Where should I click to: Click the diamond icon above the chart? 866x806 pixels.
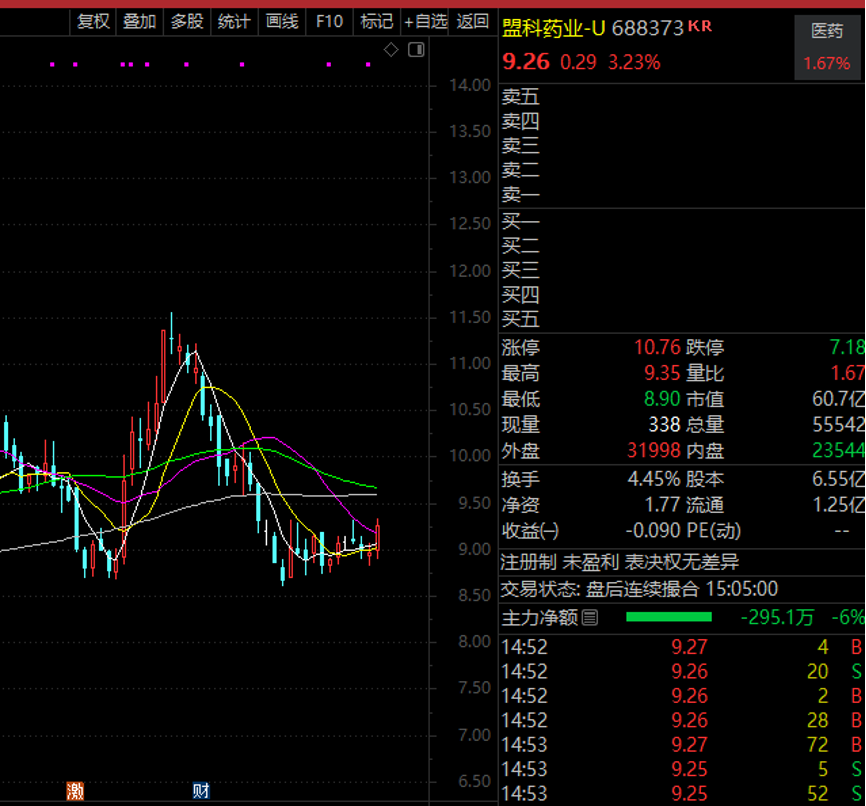pos(391,49)
